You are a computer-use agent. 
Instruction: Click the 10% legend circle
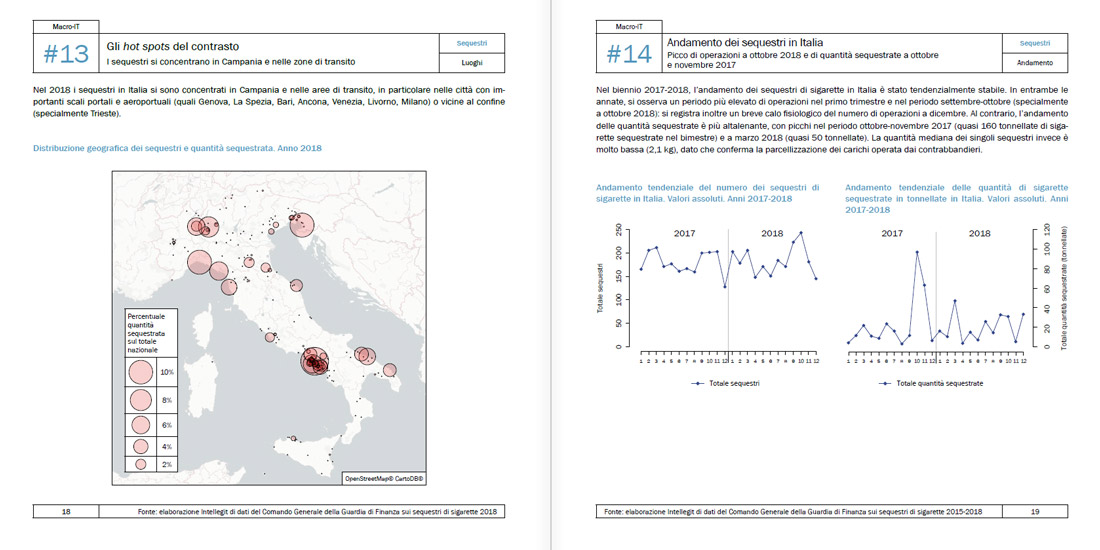[141, 372]
